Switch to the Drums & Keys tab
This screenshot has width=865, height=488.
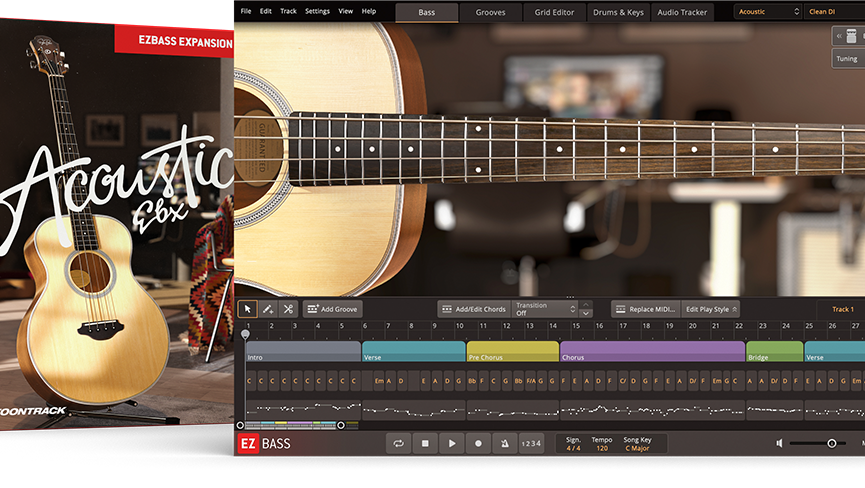coord(618,12)
